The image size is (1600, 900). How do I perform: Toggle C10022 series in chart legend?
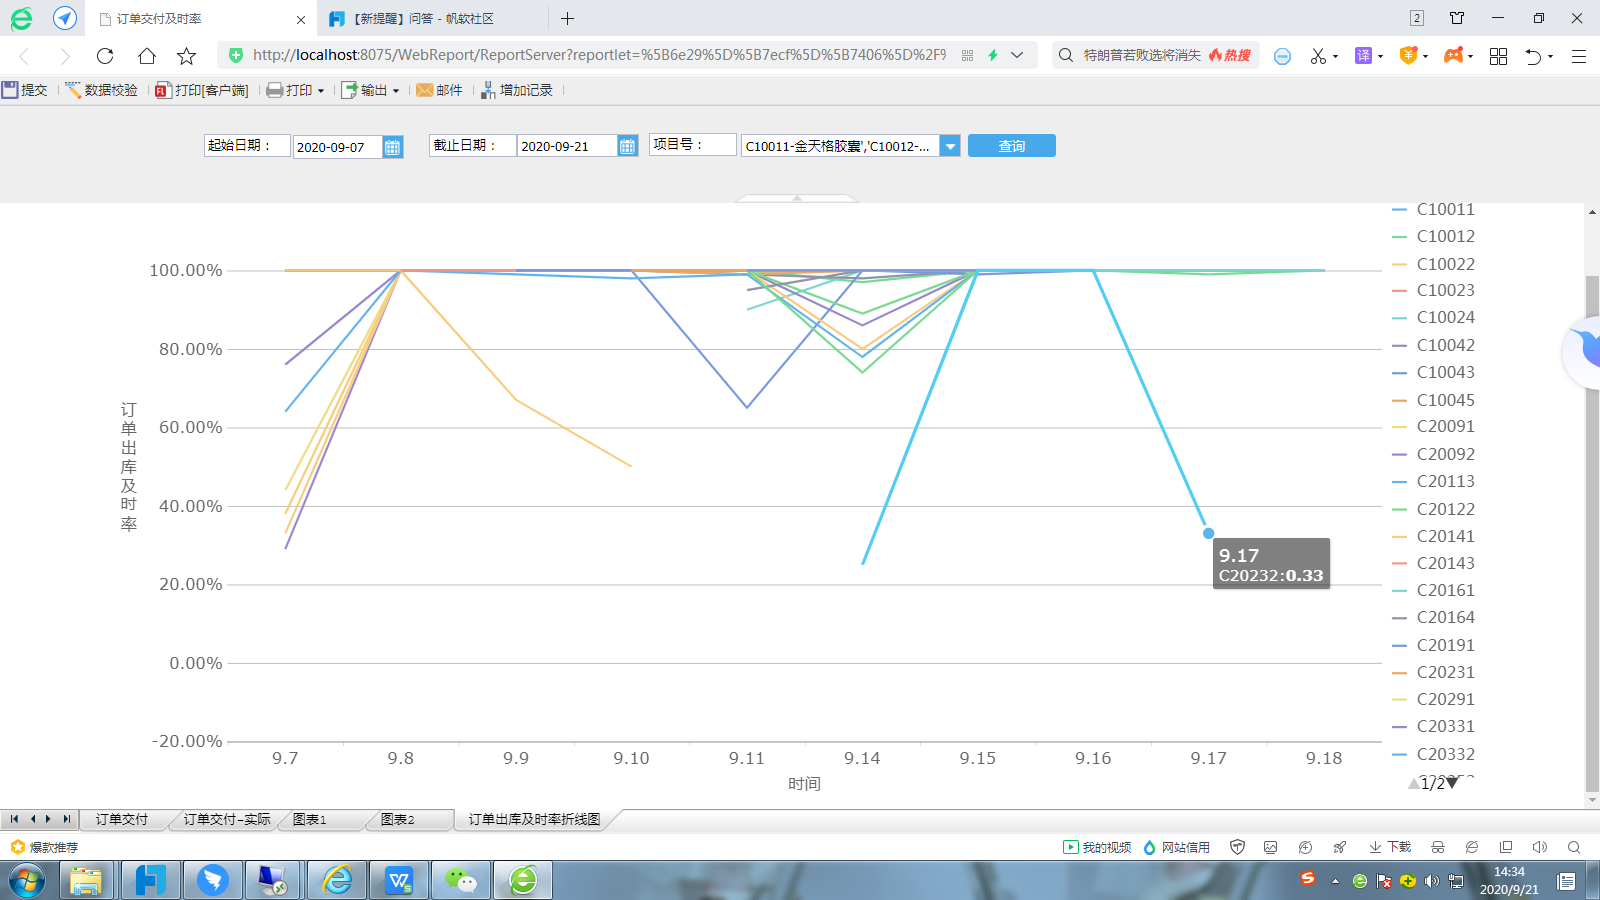point(1434,264)
